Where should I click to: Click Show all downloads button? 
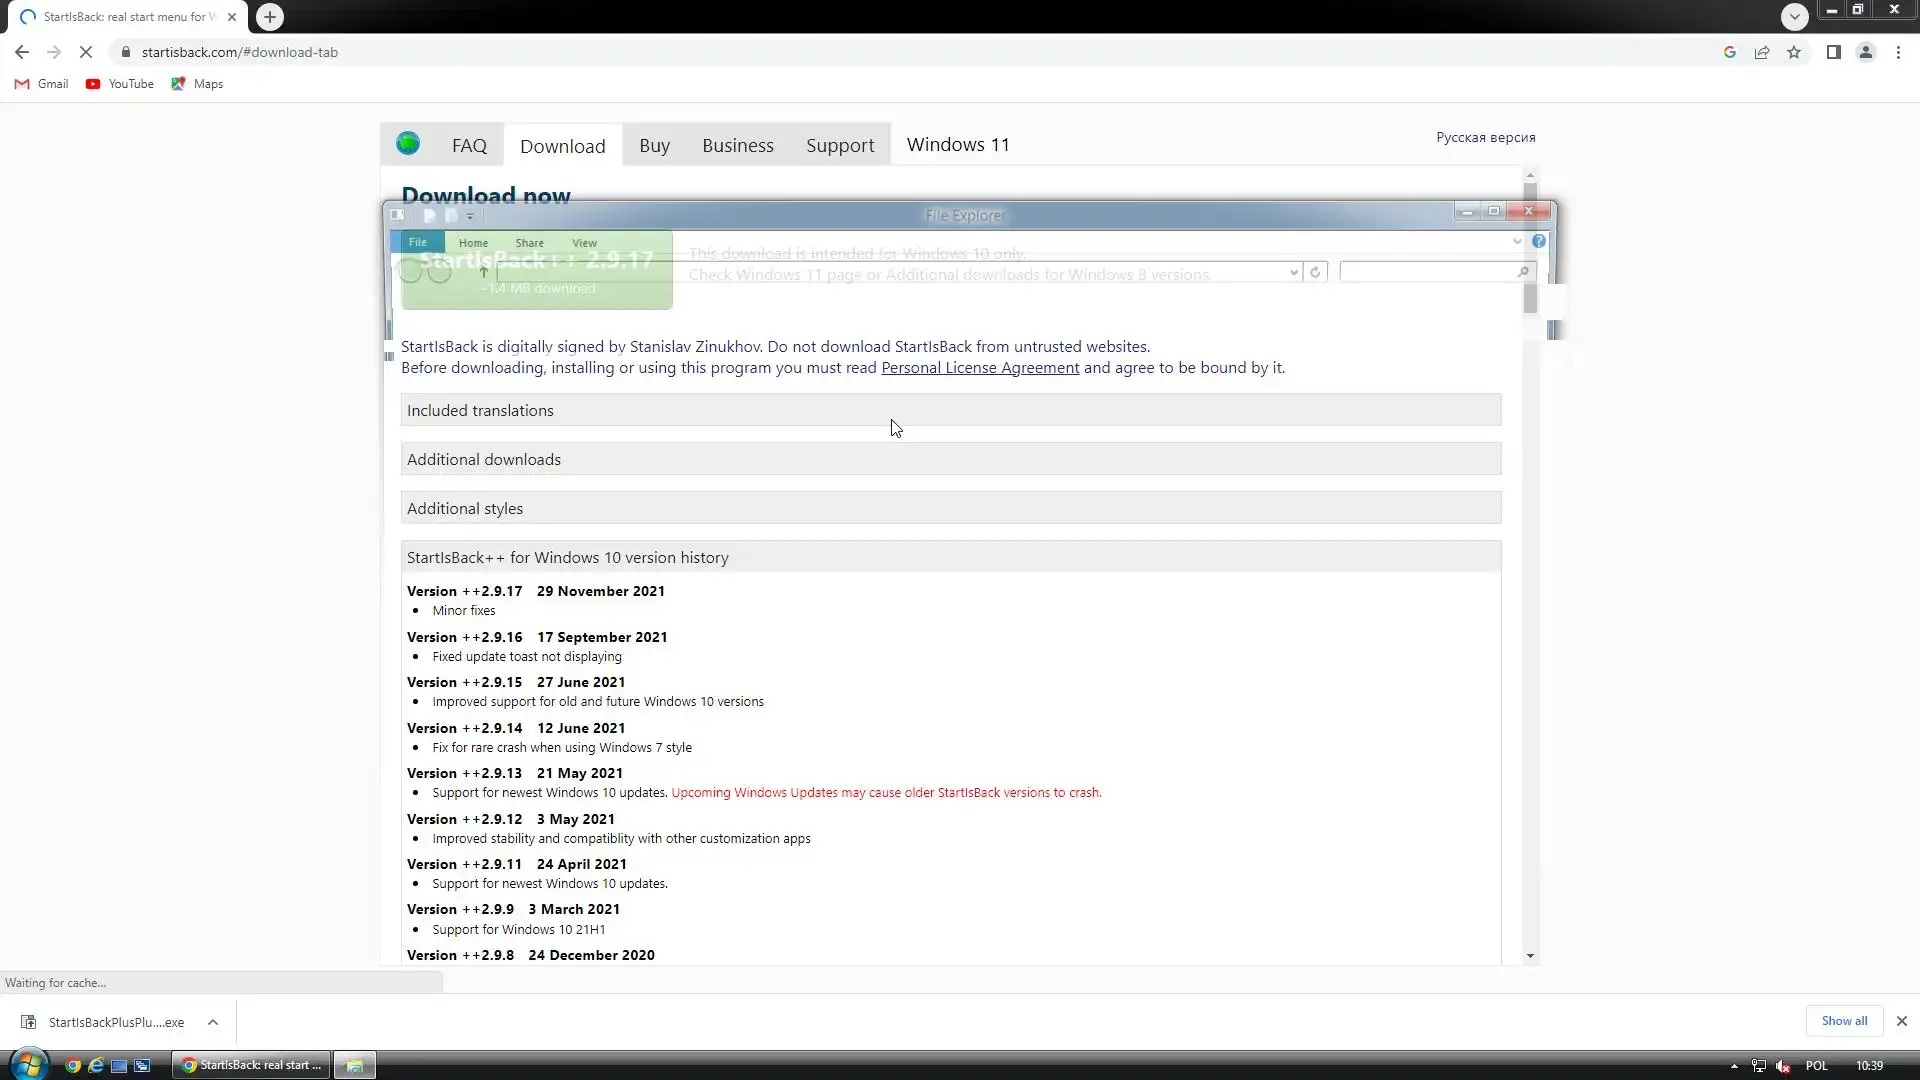coord(1843,1021)
